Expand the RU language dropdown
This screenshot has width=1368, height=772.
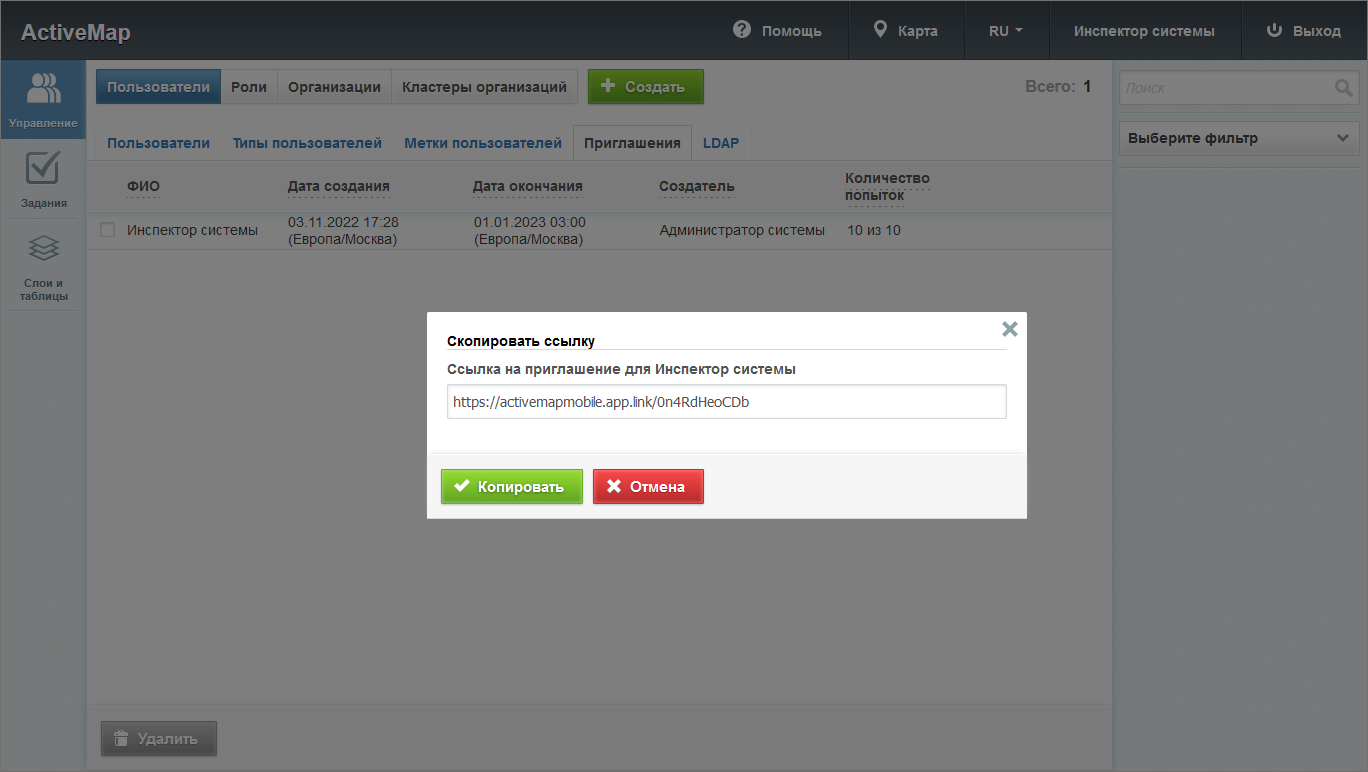pos(1005,30)
